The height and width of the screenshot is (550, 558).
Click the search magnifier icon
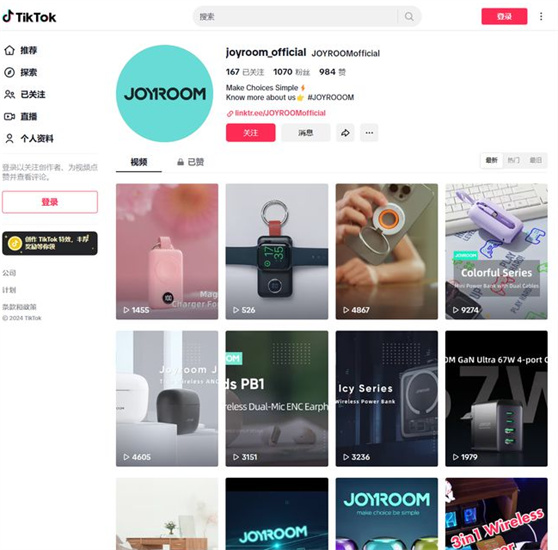click(x=409, y=16)
